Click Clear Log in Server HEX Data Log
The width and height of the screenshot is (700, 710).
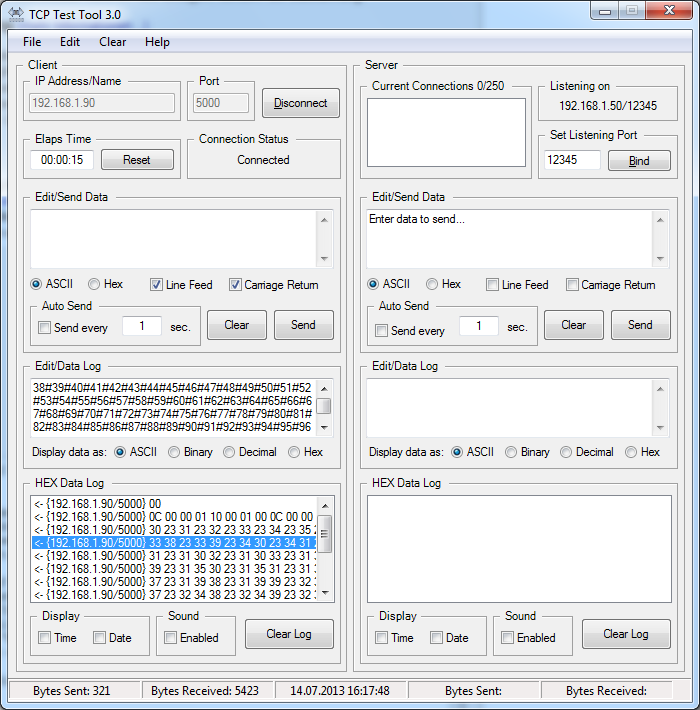626,634
